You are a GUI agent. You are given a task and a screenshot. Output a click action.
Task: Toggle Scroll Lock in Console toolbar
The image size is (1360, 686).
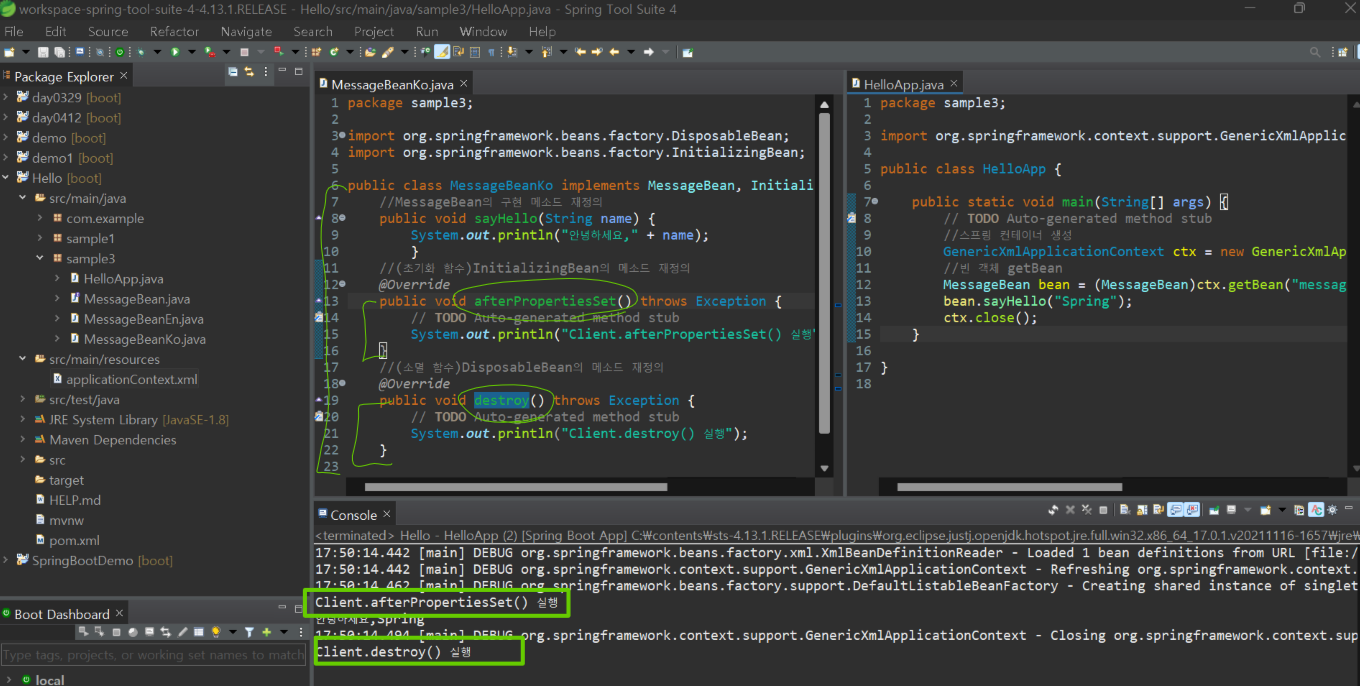click(x=1142, y=510)
